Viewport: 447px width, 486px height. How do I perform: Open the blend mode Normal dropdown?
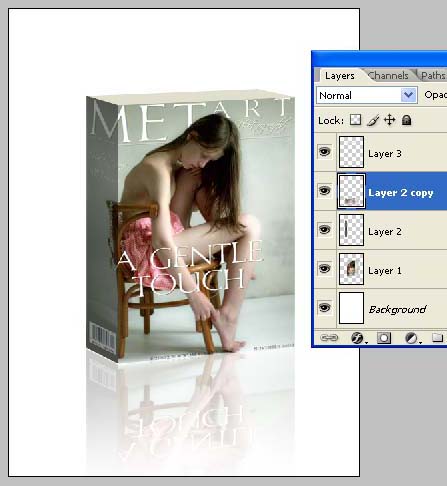click(367, 95)
